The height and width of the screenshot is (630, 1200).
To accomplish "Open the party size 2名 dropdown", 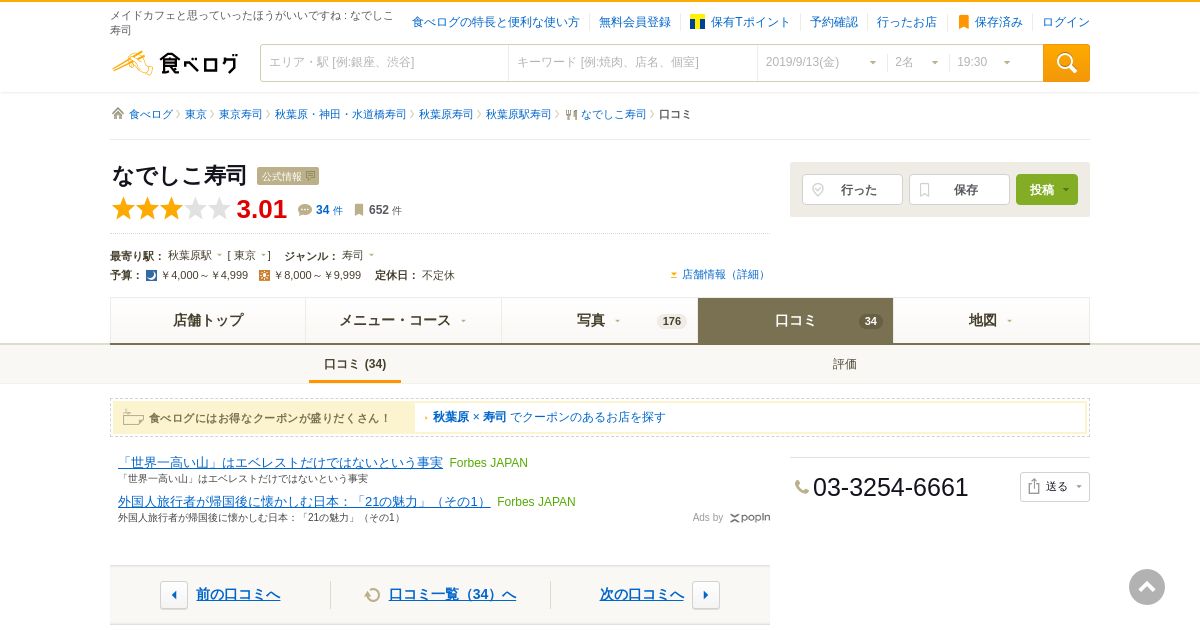I will (x=918, y=63).
